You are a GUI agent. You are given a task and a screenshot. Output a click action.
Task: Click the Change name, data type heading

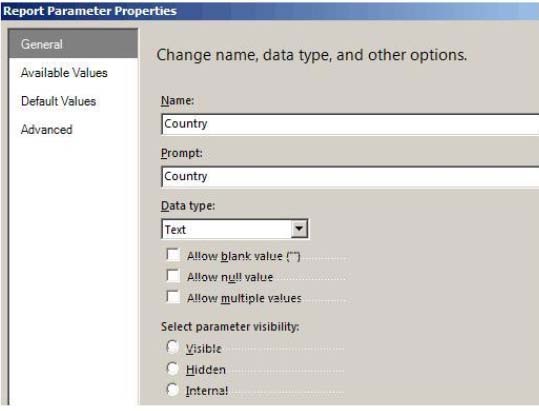click(x=312, y=55)
